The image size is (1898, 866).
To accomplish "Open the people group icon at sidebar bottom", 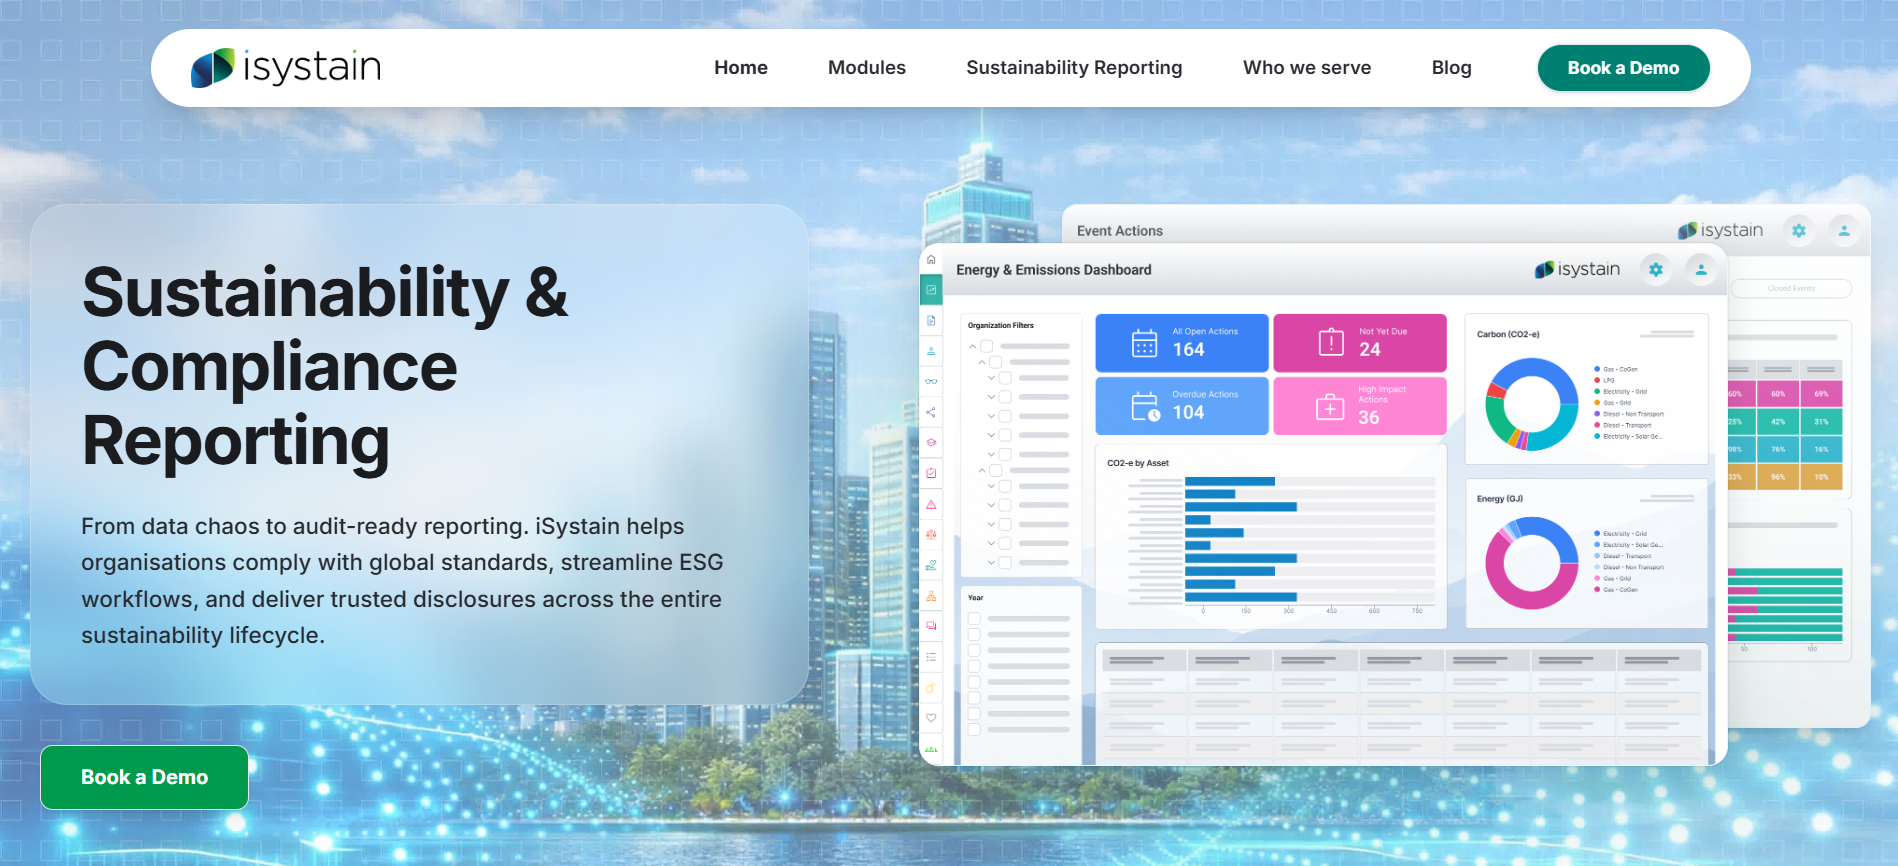I will [931, 748].
